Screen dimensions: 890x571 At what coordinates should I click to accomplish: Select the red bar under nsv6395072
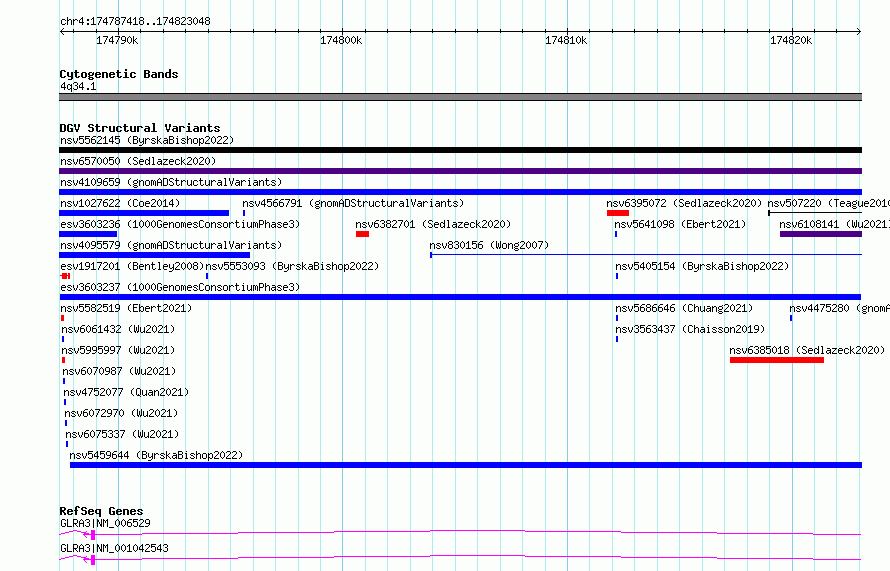coord(618,213)
